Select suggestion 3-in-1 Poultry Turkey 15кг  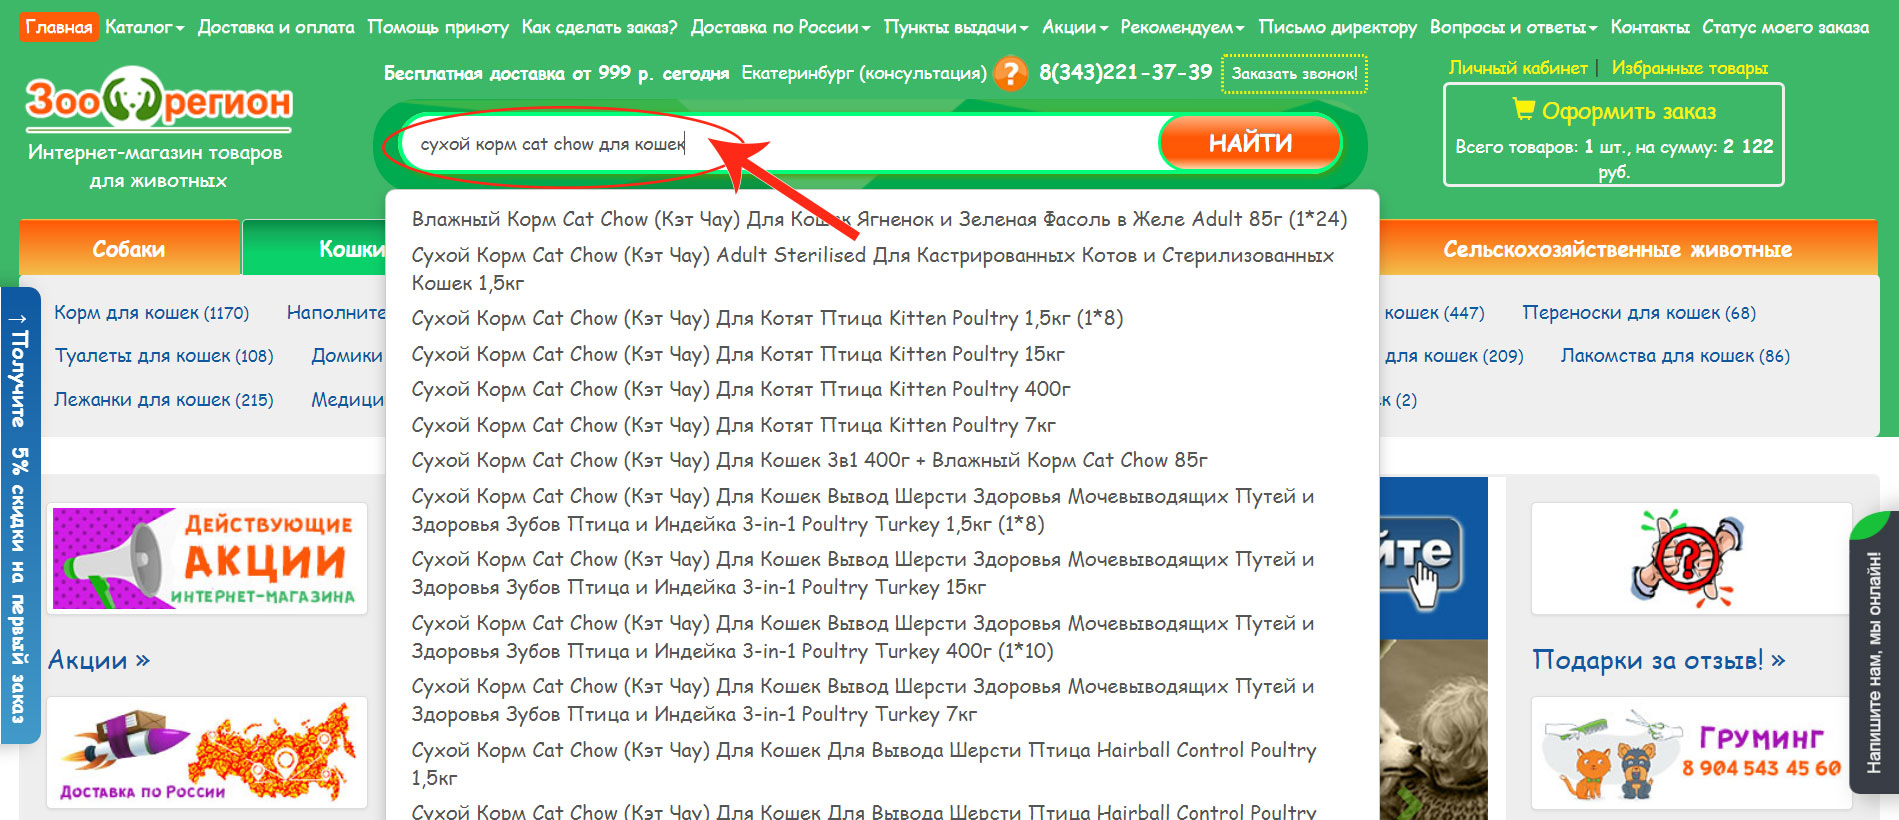tap(863, 573)
